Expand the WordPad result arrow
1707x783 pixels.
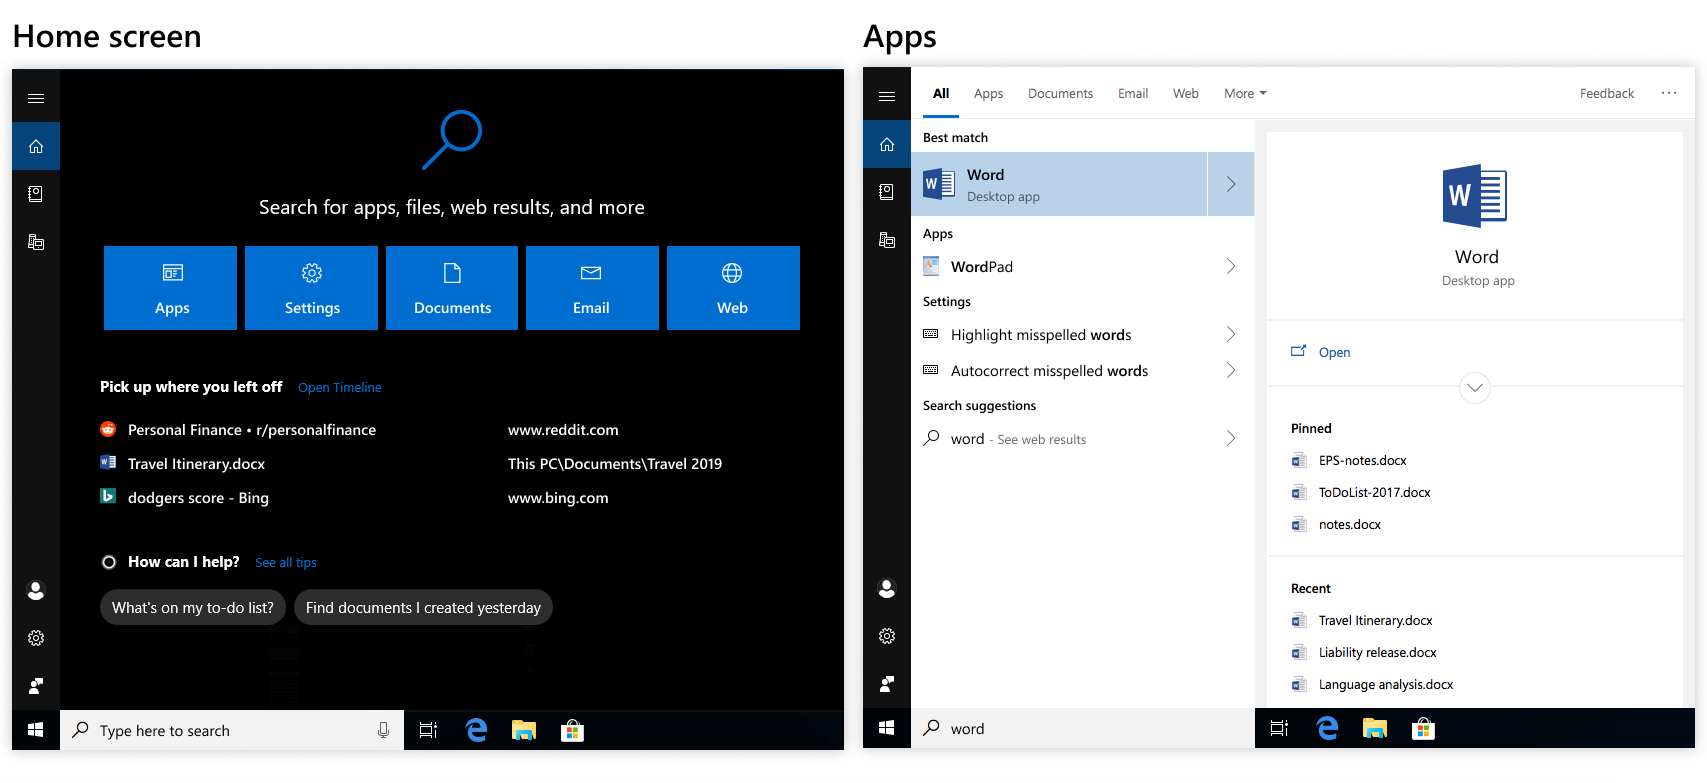1231,267
